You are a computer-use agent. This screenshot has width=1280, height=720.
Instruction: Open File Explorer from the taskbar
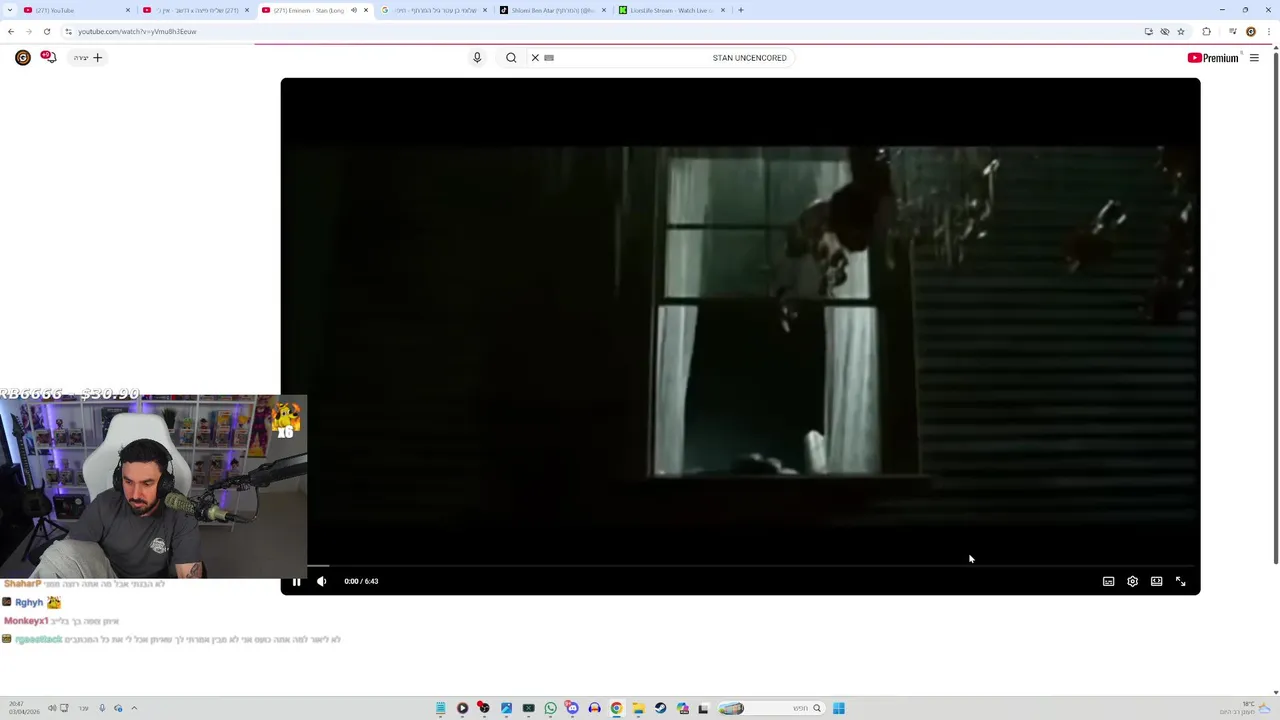pyautogui.click(x=638, y=708)
